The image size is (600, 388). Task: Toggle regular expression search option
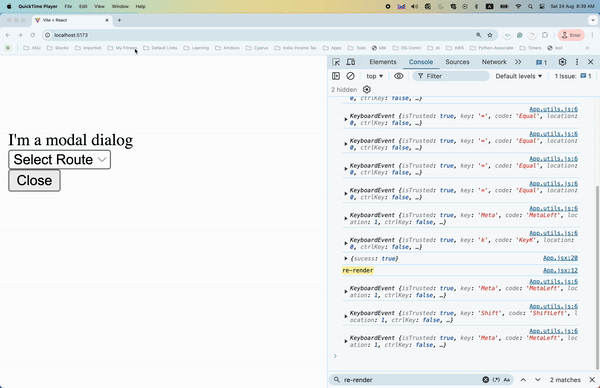coord(496,380)
